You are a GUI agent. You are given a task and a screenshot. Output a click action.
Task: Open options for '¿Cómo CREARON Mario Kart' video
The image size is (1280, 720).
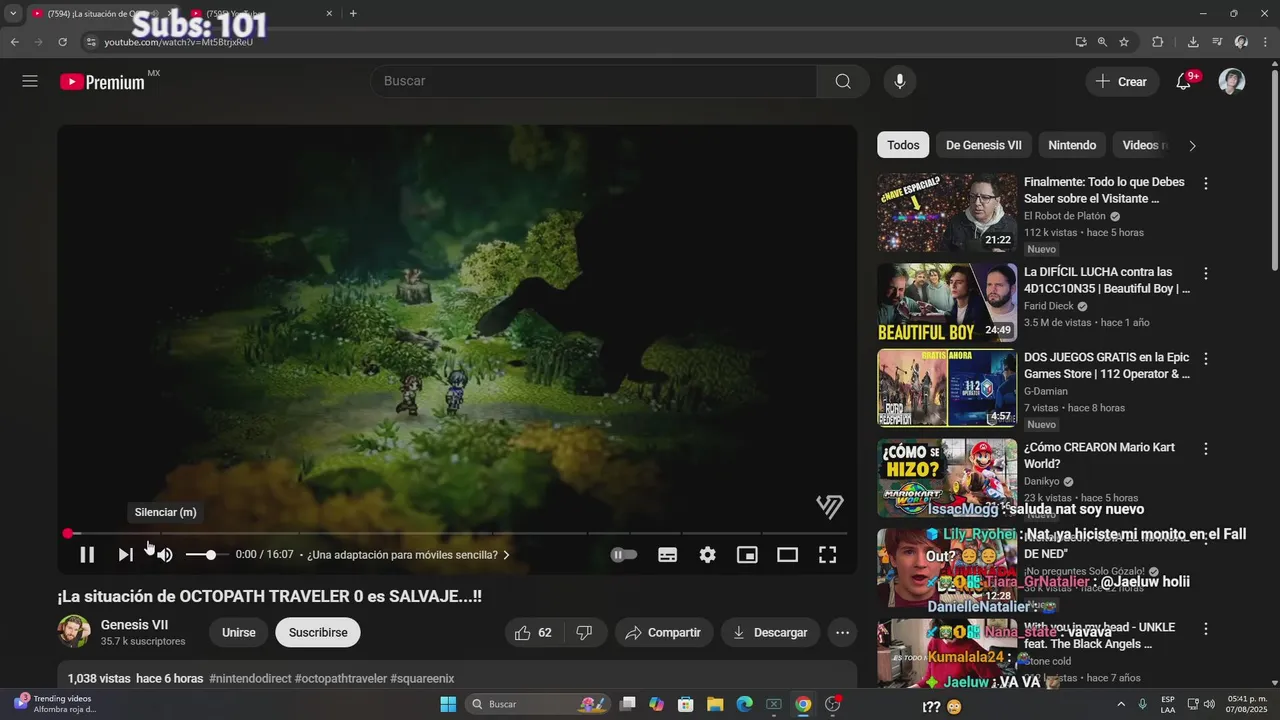[1206, 449]
